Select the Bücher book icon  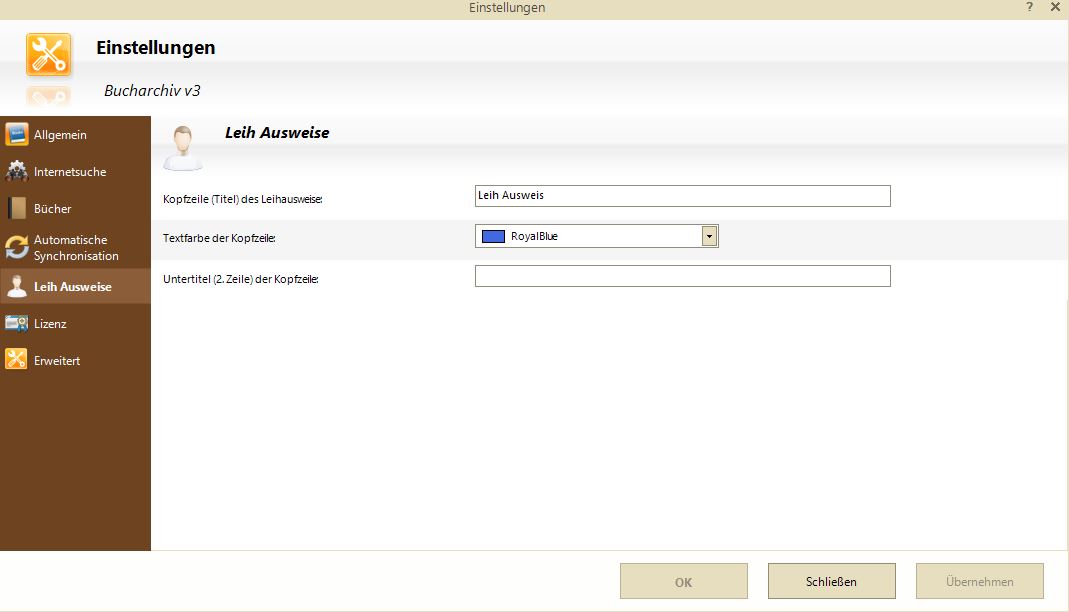tap(16, 208)
